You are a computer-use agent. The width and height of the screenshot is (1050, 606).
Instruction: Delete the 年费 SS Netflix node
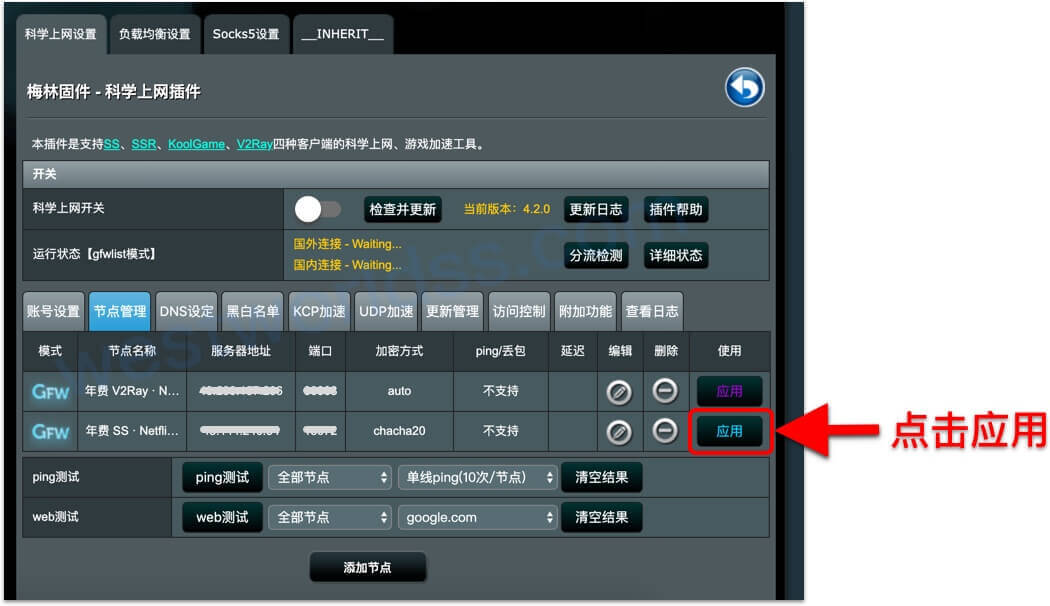click(x=665, y=432)
